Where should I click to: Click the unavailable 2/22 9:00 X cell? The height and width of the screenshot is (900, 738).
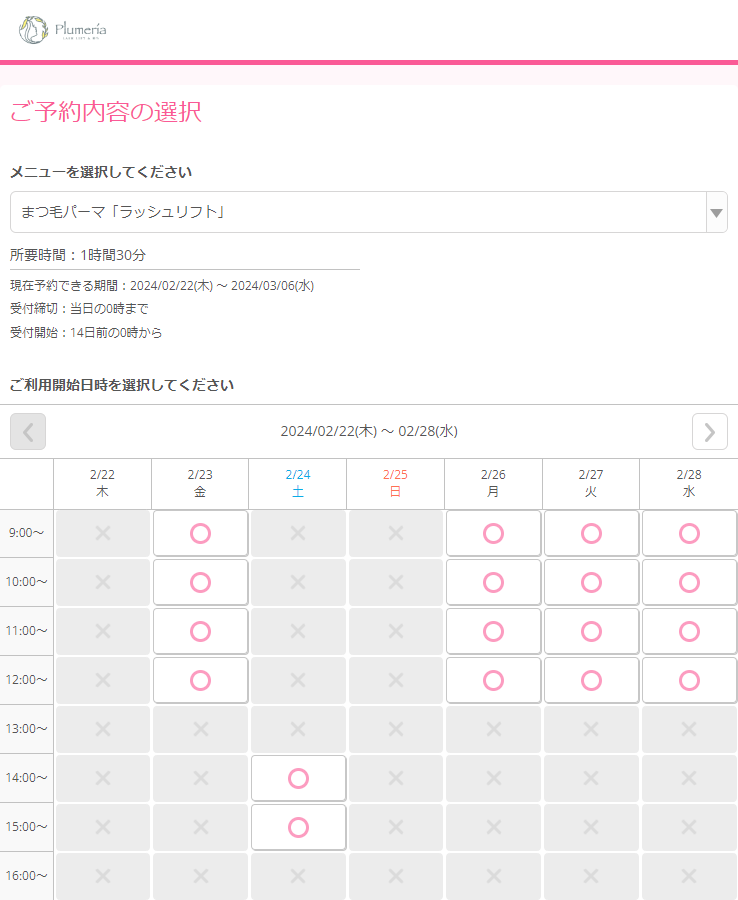103,533
